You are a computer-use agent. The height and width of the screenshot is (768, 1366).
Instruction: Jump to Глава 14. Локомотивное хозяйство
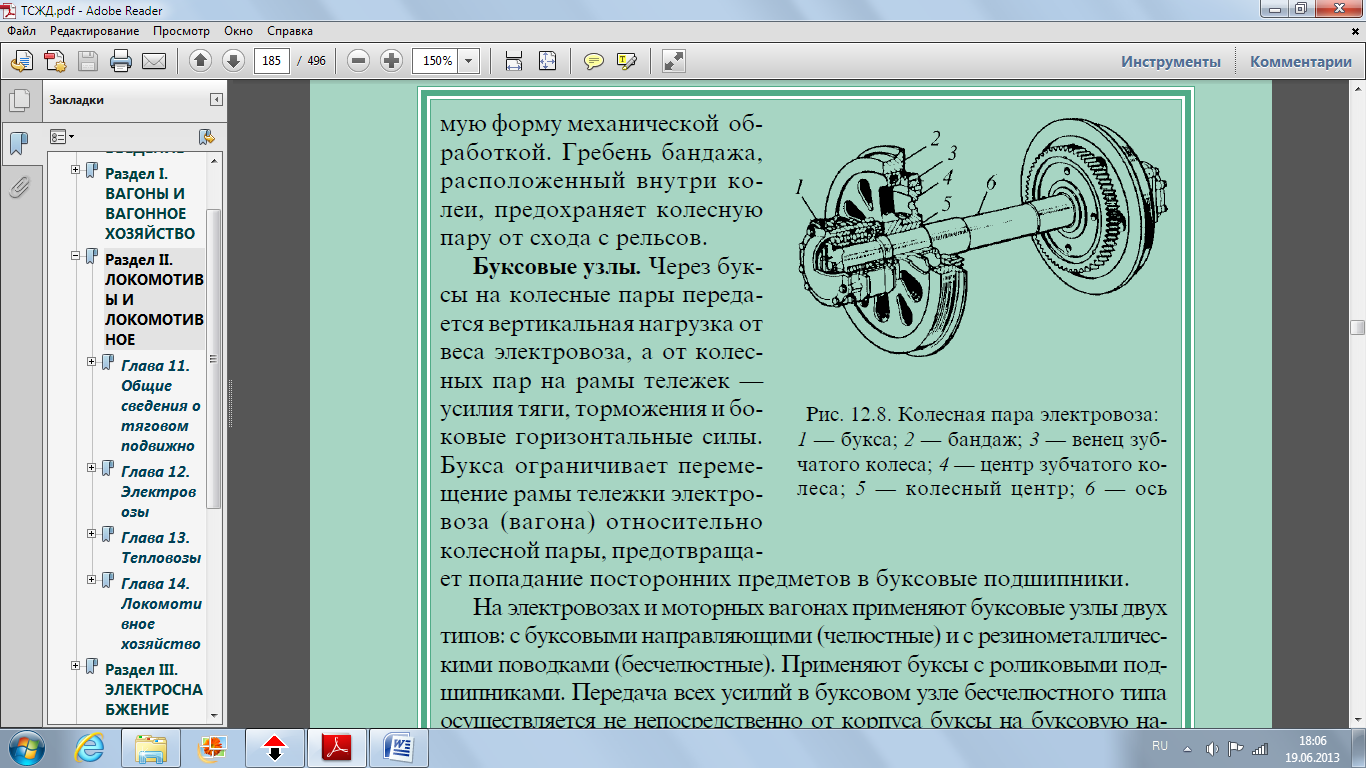(161, 614)
